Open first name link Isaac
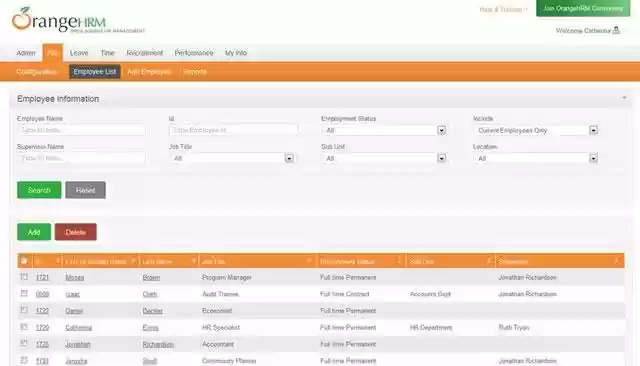This screenshot has width=640, height=366. [x=73, y=294]
